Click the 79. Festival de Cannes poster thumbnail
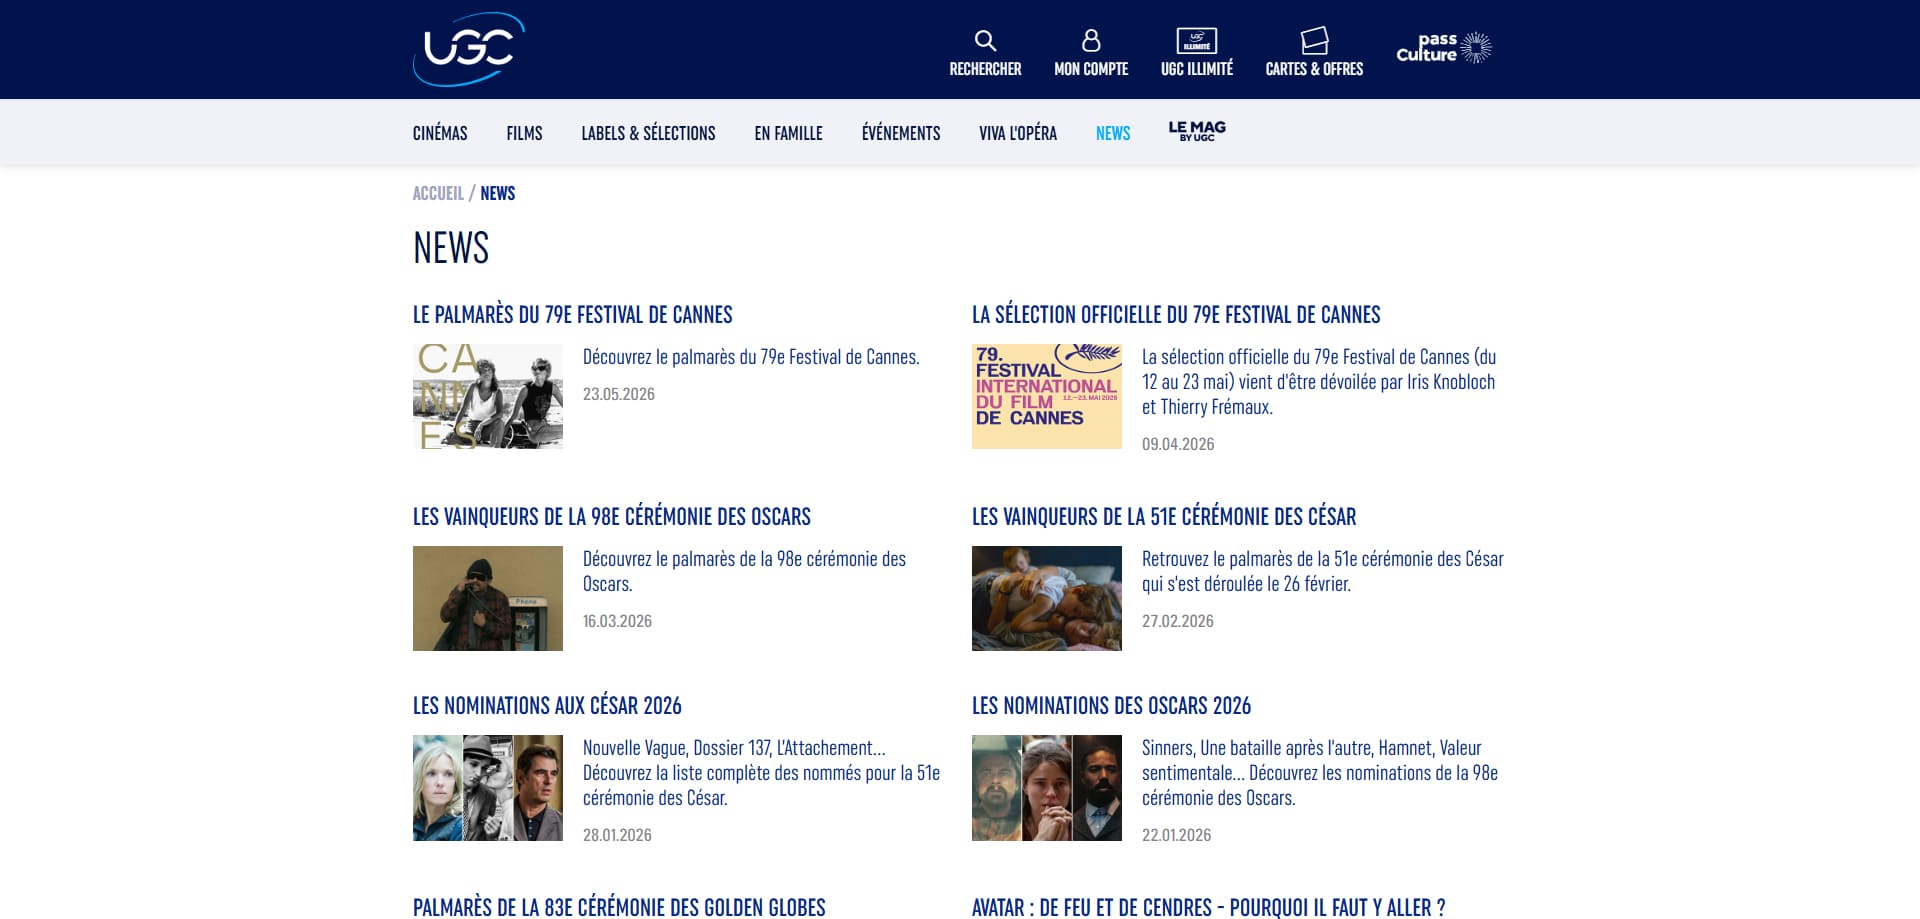 coord(1047,396)
